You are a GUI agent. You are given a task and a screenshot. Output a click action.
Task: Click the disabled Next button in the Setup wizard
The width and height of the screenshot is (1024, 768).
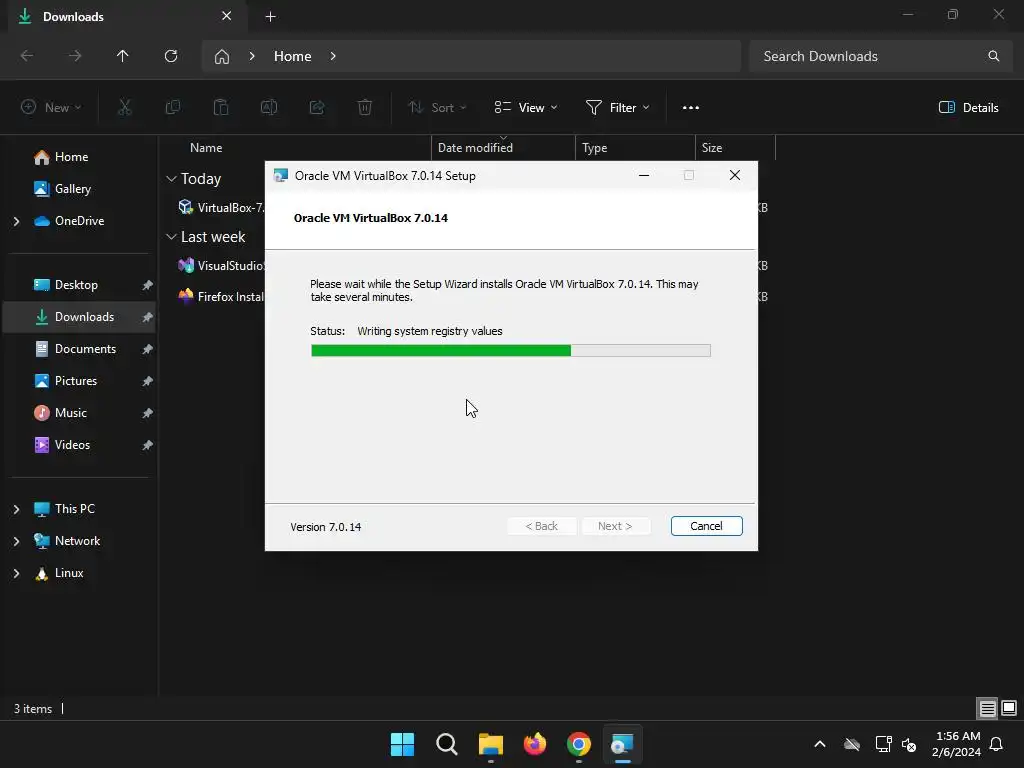click(x=615, y=526)
